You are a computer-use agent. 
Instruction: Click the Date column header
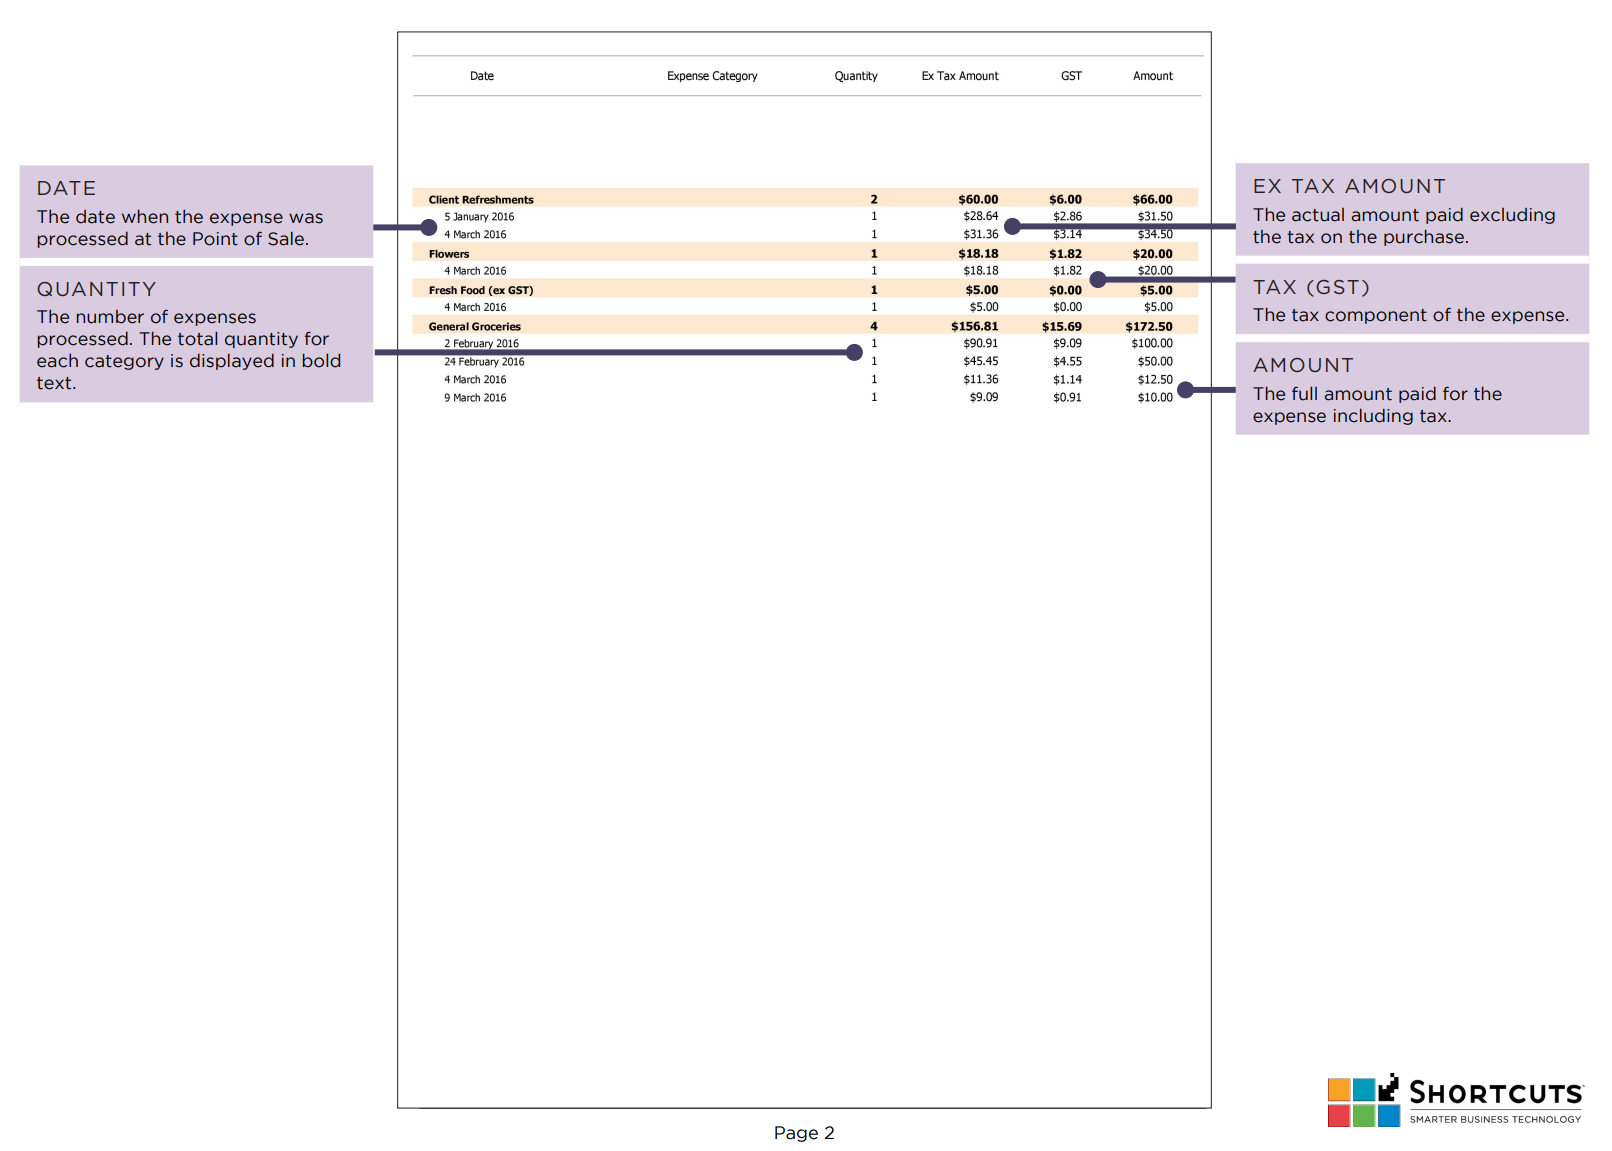point(482,76)
